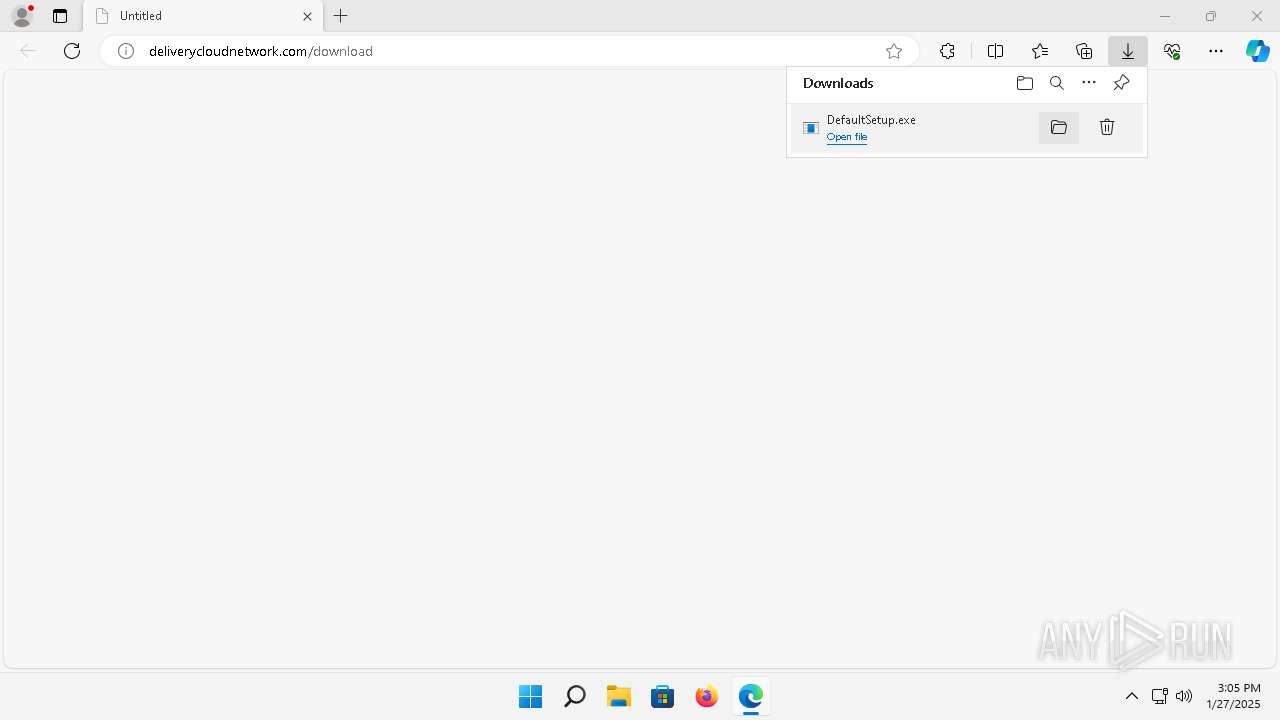The width and height of the screenshot is (1280, 720).
Task: Open the Windows Start menu
Action: click(x=530, y=696)
